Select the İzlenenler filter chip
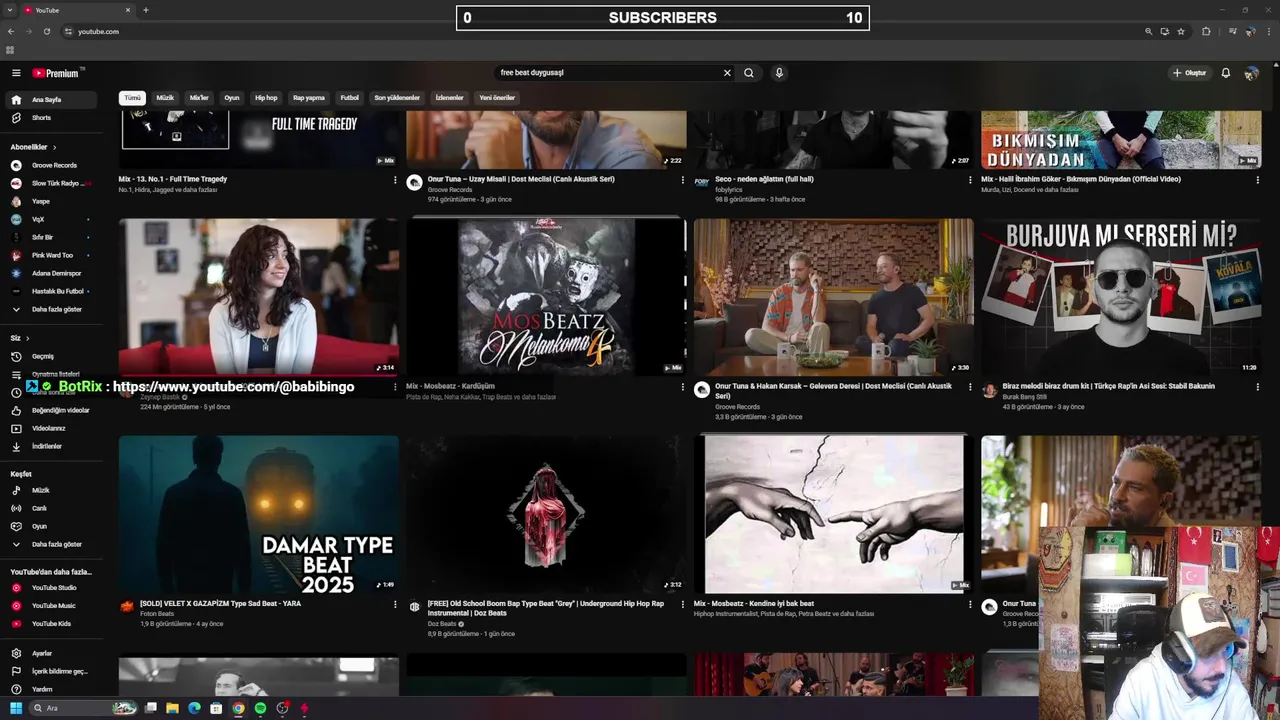 [x=449, y=98]
